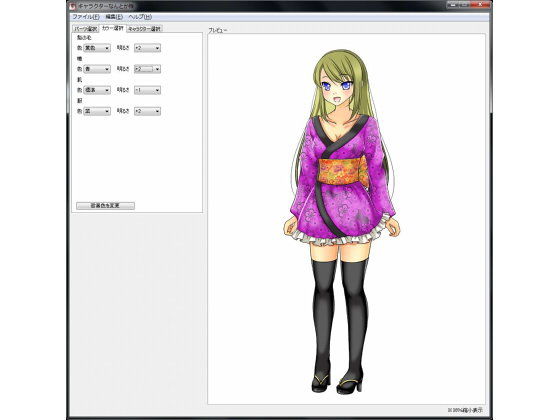Image resolution: width=560 pixels, height=420 pixels.
Task: Open the skin brightness dropdown showing -1
Action: 147,90
